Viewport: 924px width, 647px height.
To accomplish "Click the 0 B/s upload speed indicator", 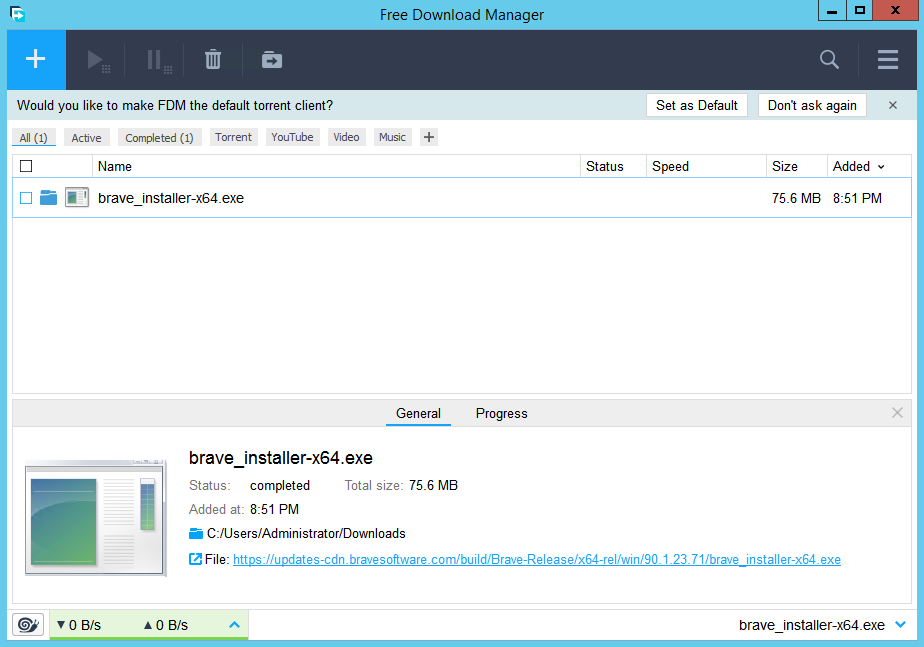I will [166, 625].
